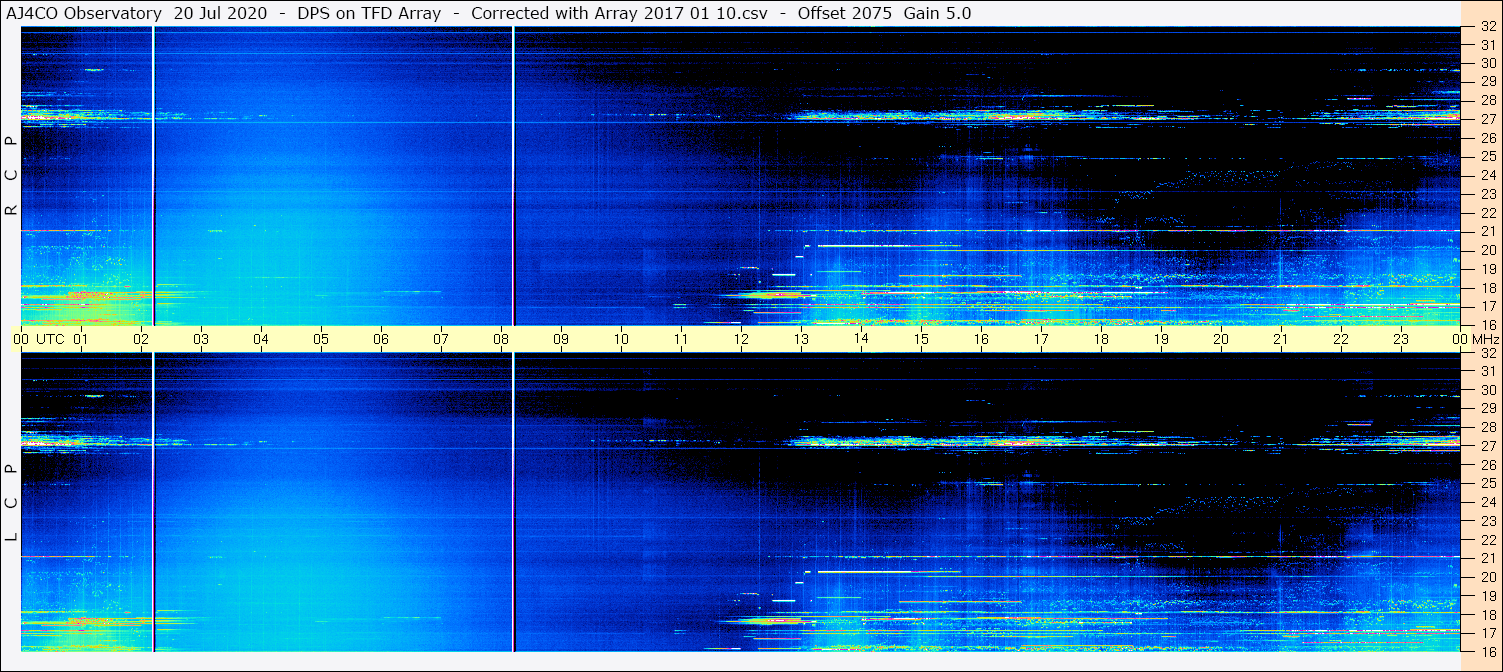
Task: Click the 32 MHz tick on LCP frequency scale
Action: tap(1487, 353)
